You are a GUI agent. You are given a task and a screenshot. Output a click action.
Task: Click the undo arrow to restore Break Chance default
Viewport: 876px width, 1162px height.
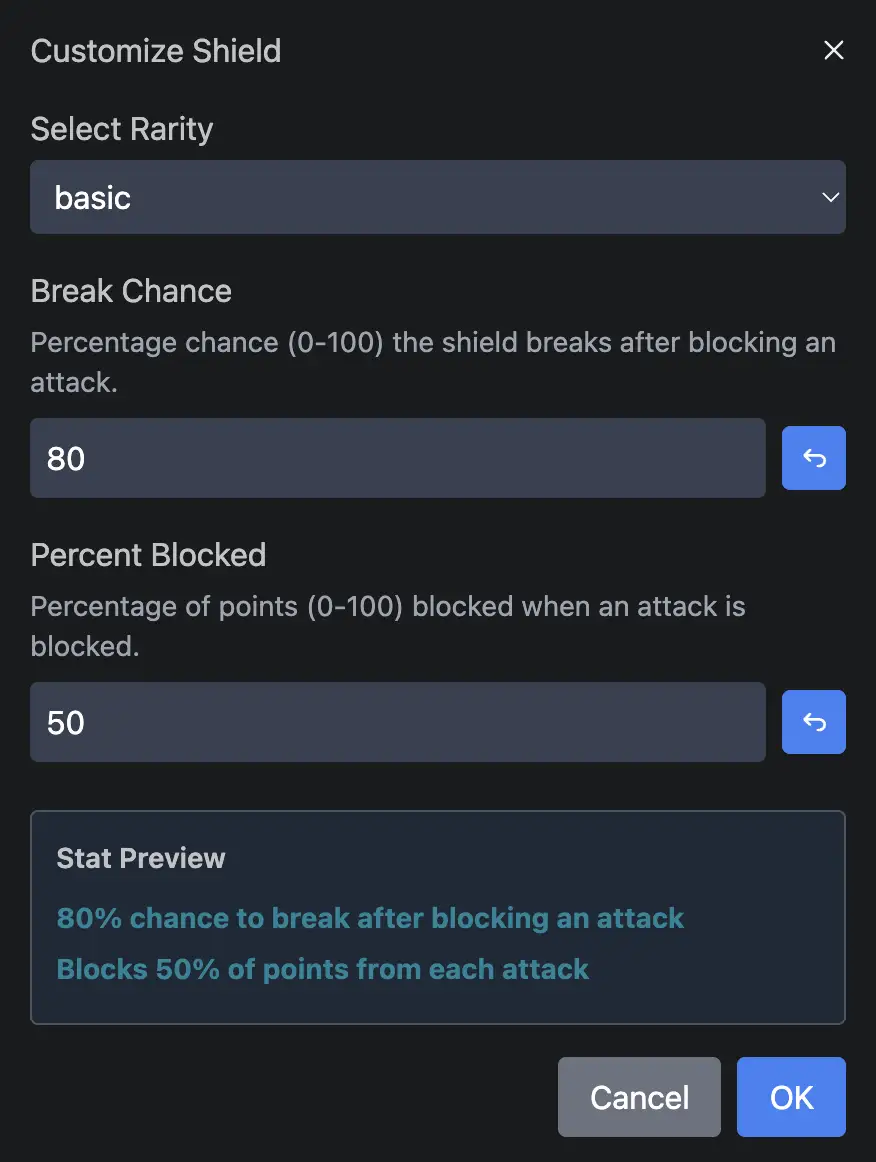point(813,458)
